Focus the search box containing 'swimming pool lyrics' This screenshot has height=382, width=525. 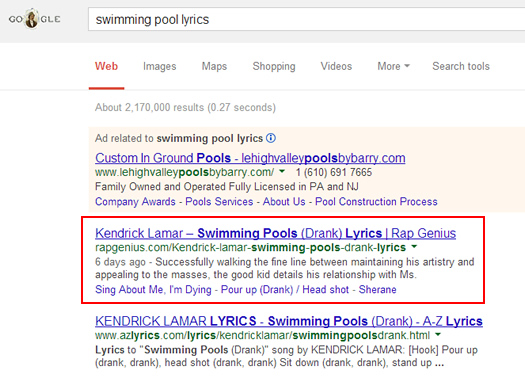coord(306,19)
